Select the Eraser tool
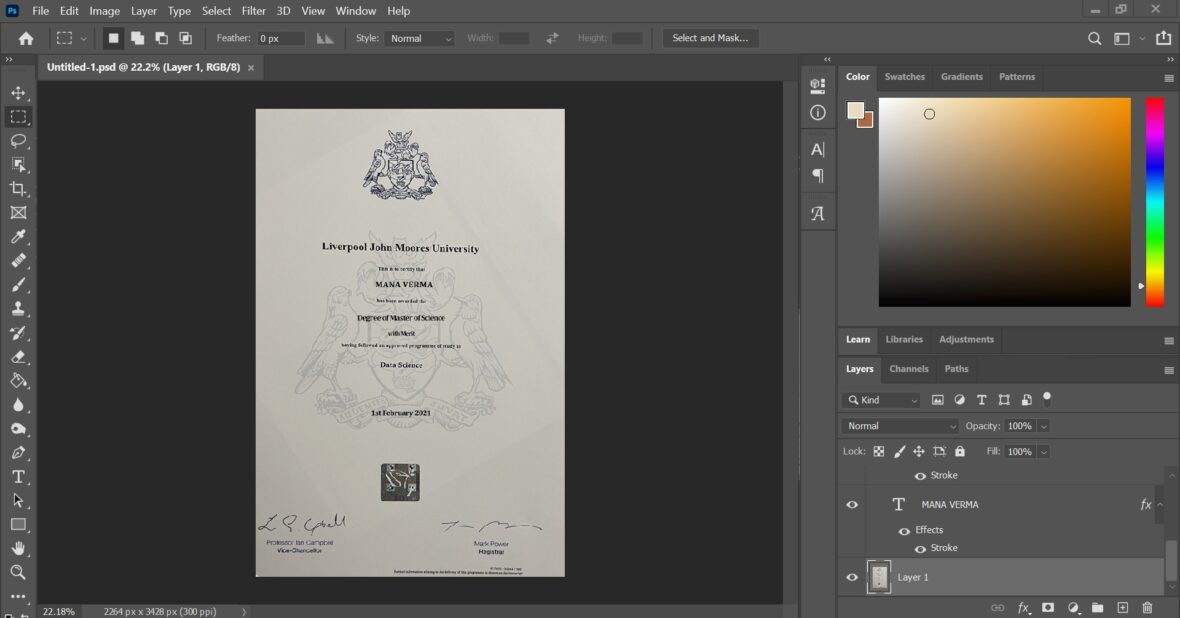Viewport: 1180px width, 618px height. pos(18,357)
